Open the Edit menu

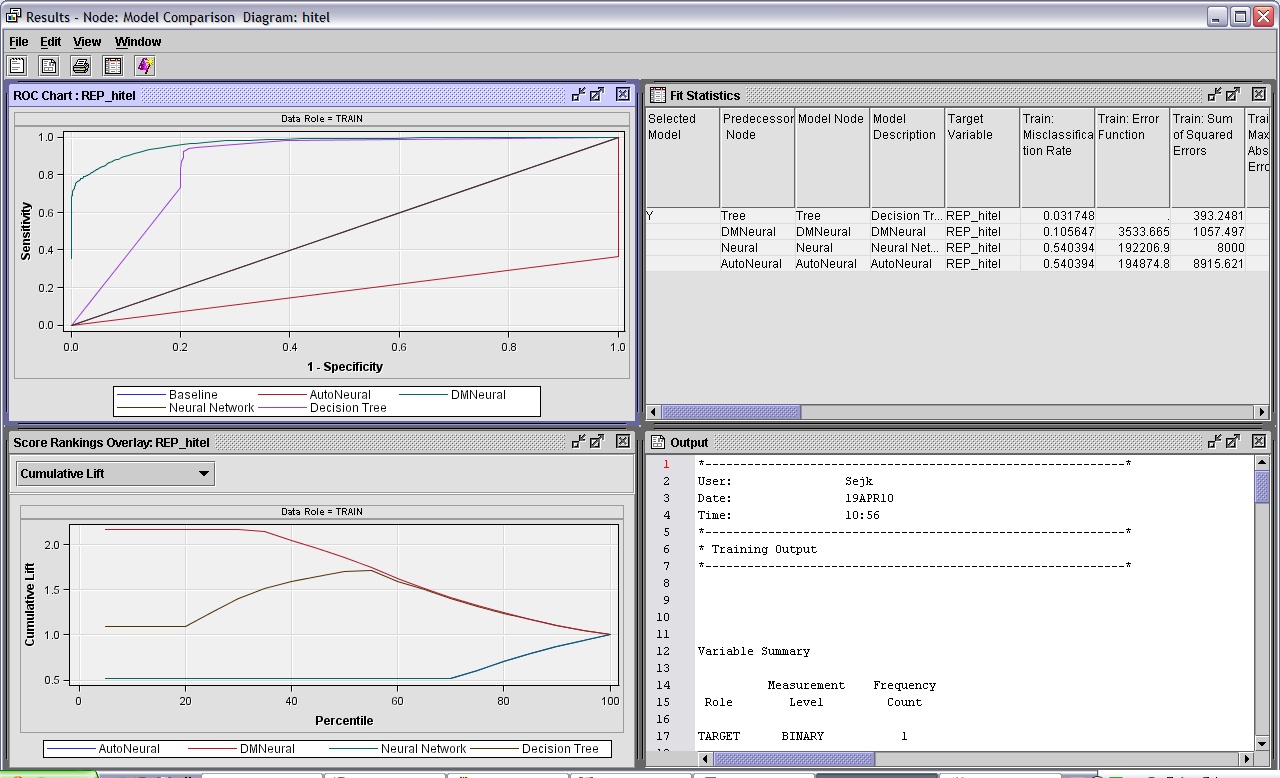coord(51,42)
